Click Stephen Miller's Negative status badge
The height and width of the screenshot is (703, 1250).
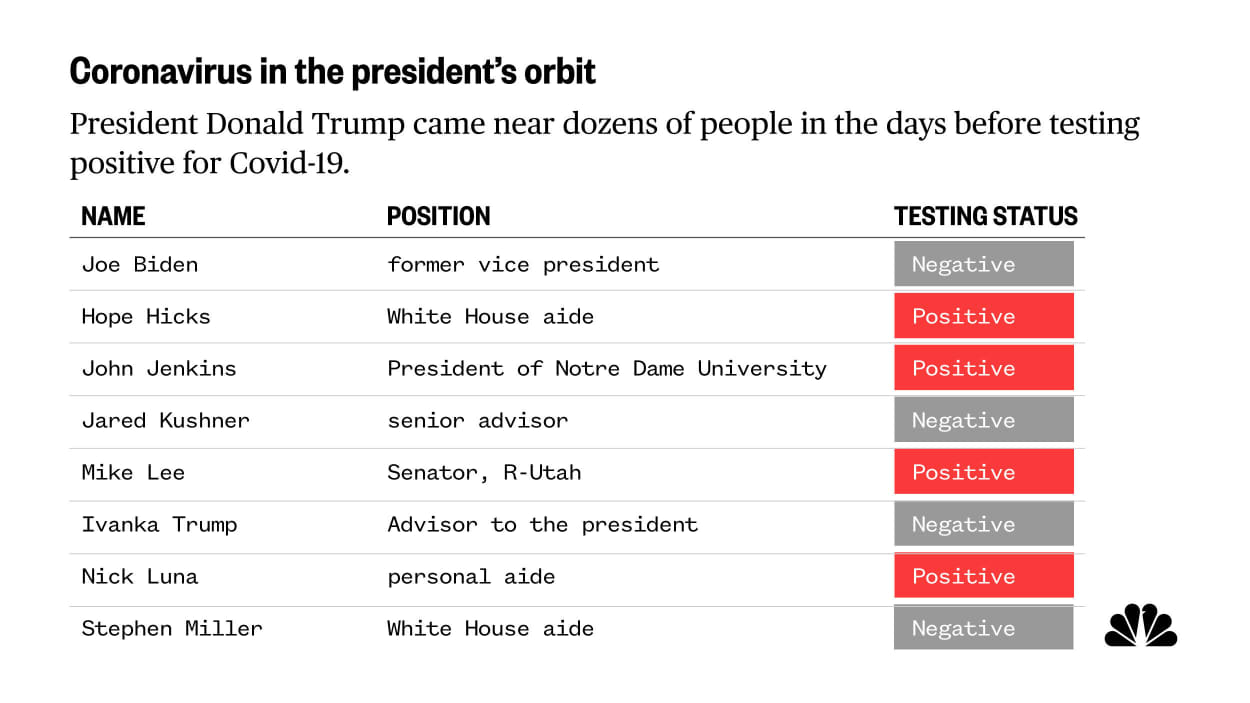pos(983,628)
